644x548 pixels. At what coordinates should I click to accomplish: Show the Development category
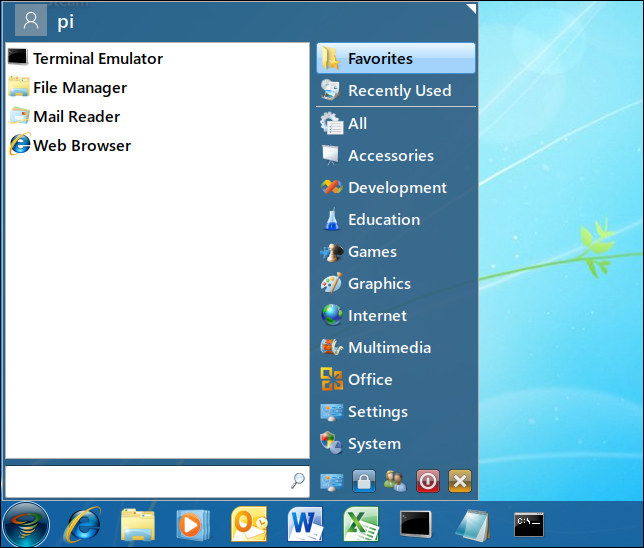coord(396,187)
